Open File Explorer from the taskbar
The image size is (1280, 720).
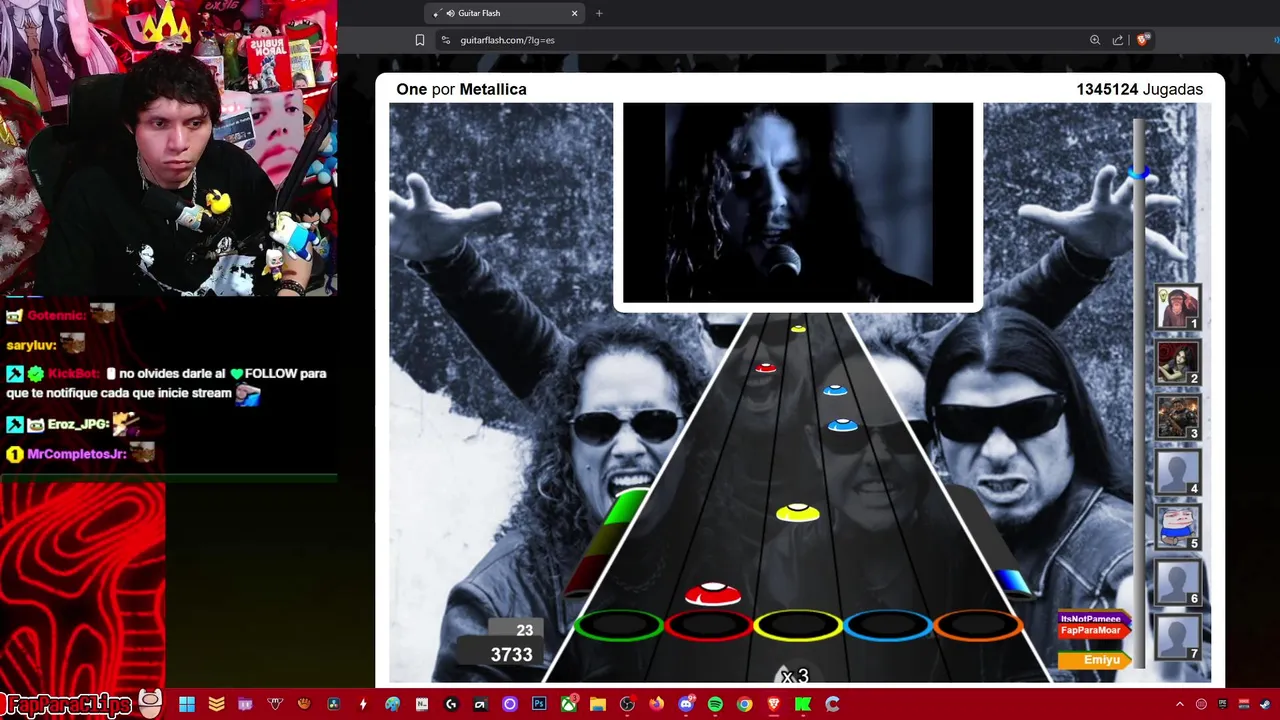(x=598, y=704)
